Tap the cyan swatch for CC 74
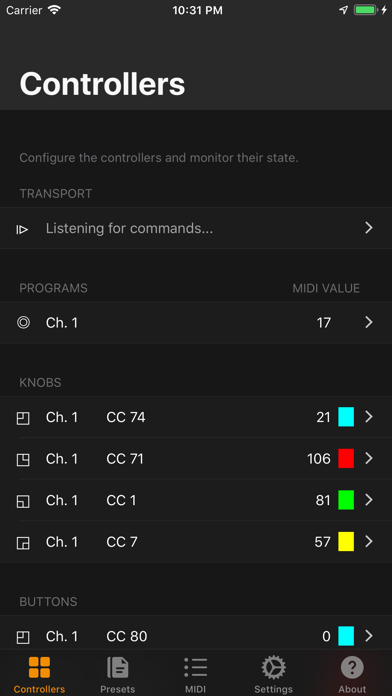Viewport: 392px width, 696px height. (346, 417)
